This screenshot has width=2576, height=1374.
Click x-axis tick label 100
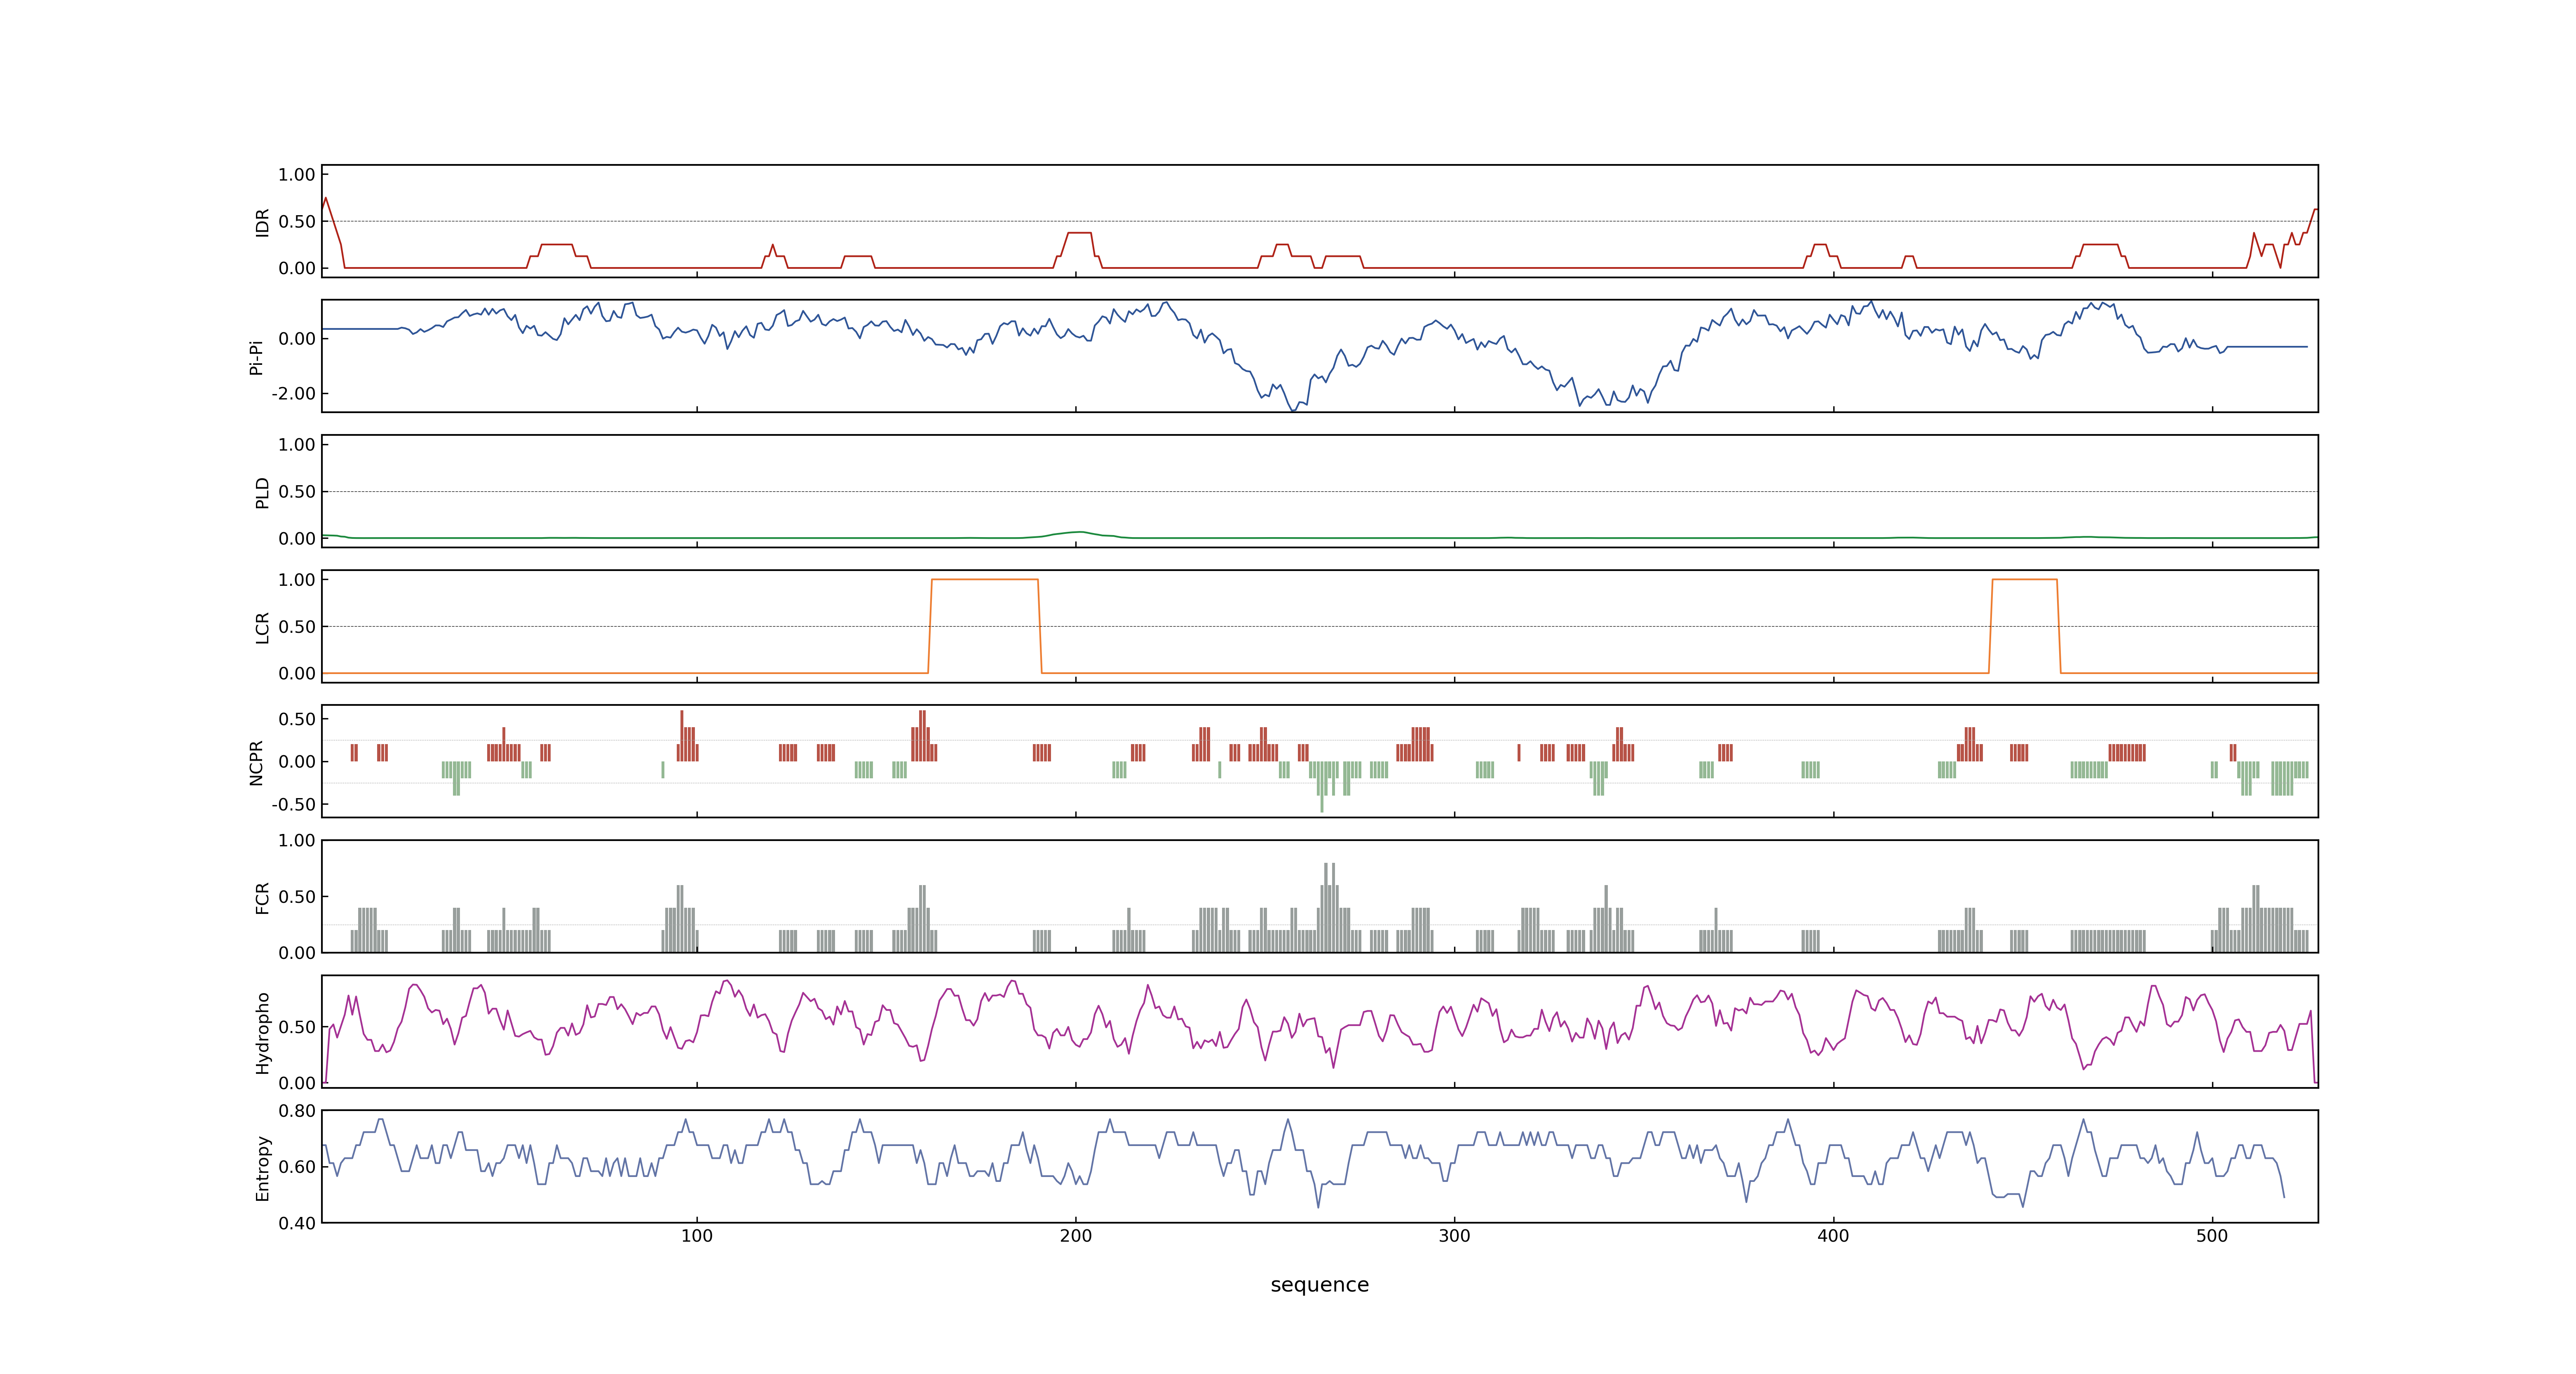[697, 1236]
